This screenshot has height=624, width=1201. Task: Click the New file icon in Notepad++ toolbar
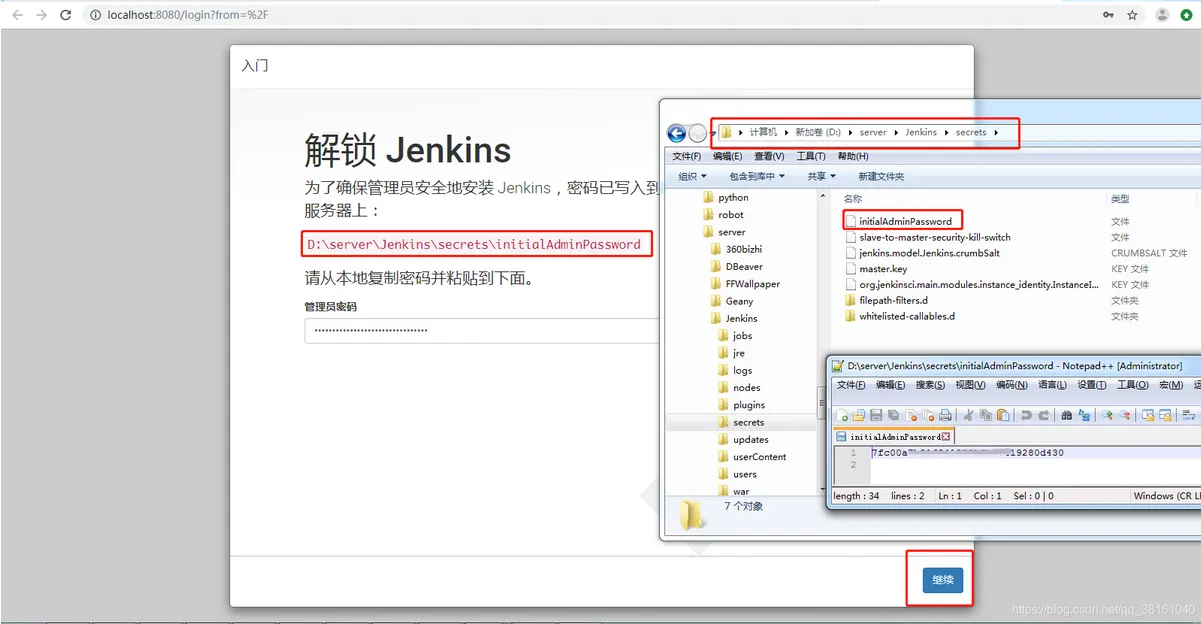pos(843,415)
